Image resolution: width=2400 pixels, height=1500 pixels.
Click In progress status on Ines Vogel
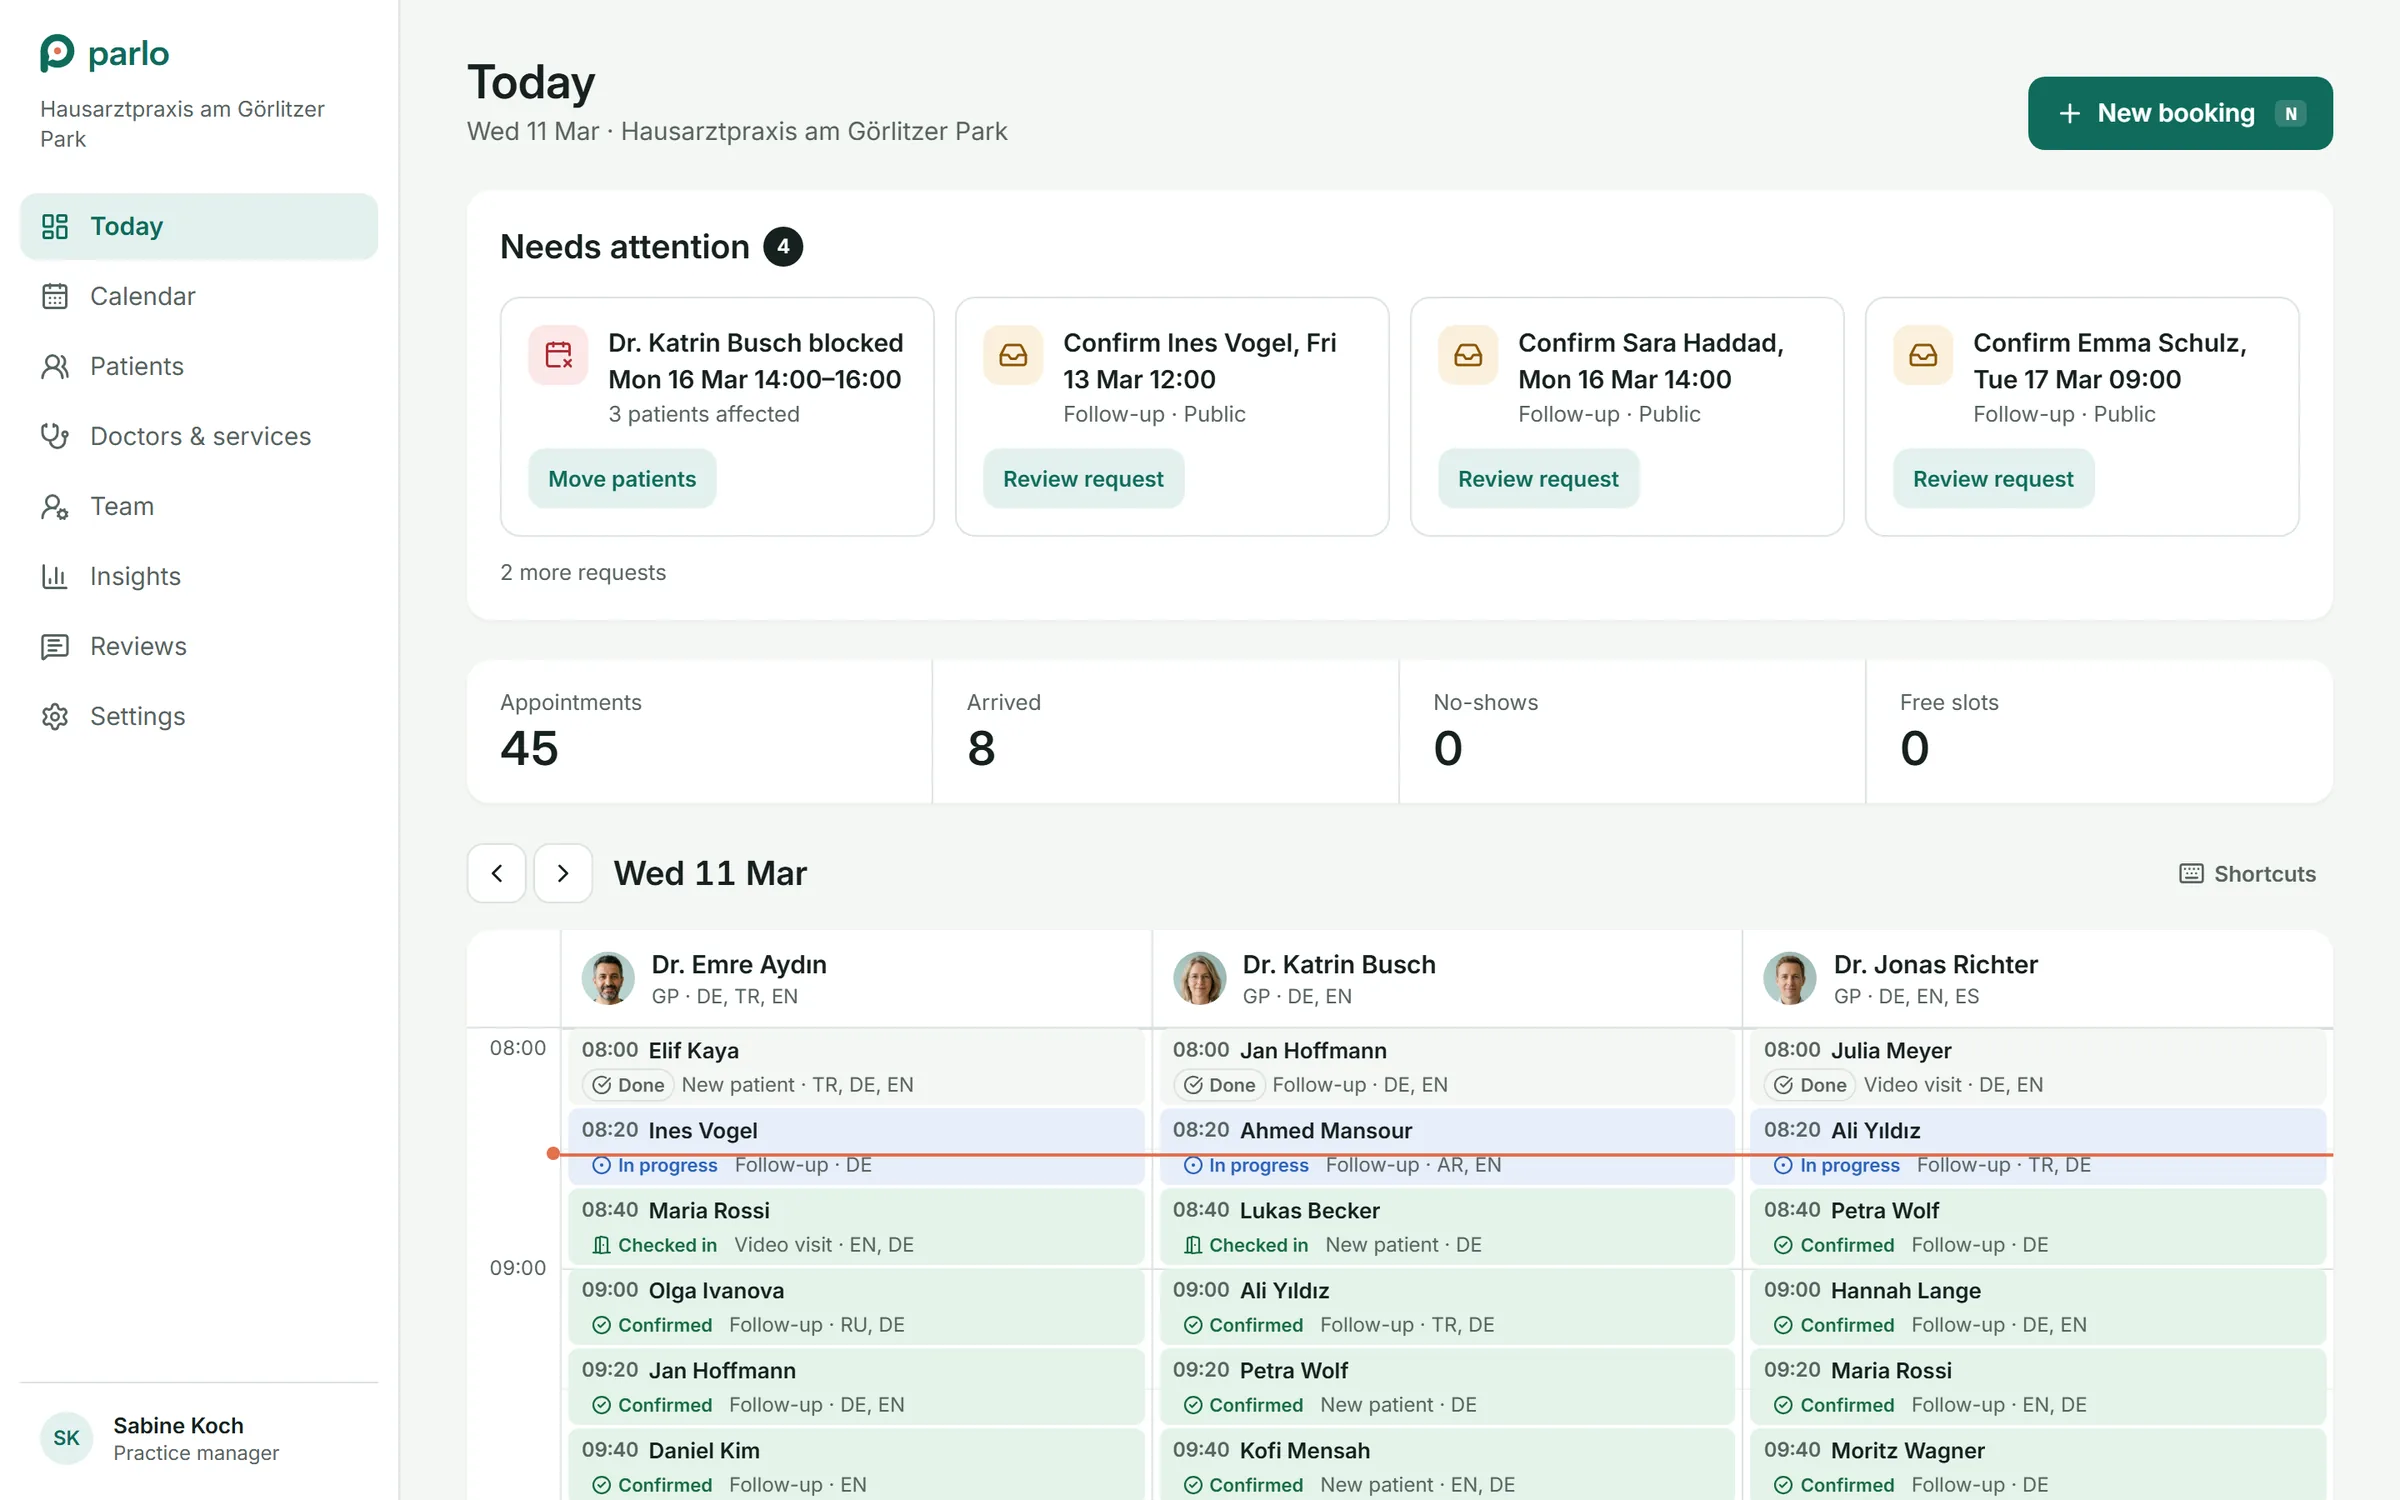click(x=655, y=1165)
